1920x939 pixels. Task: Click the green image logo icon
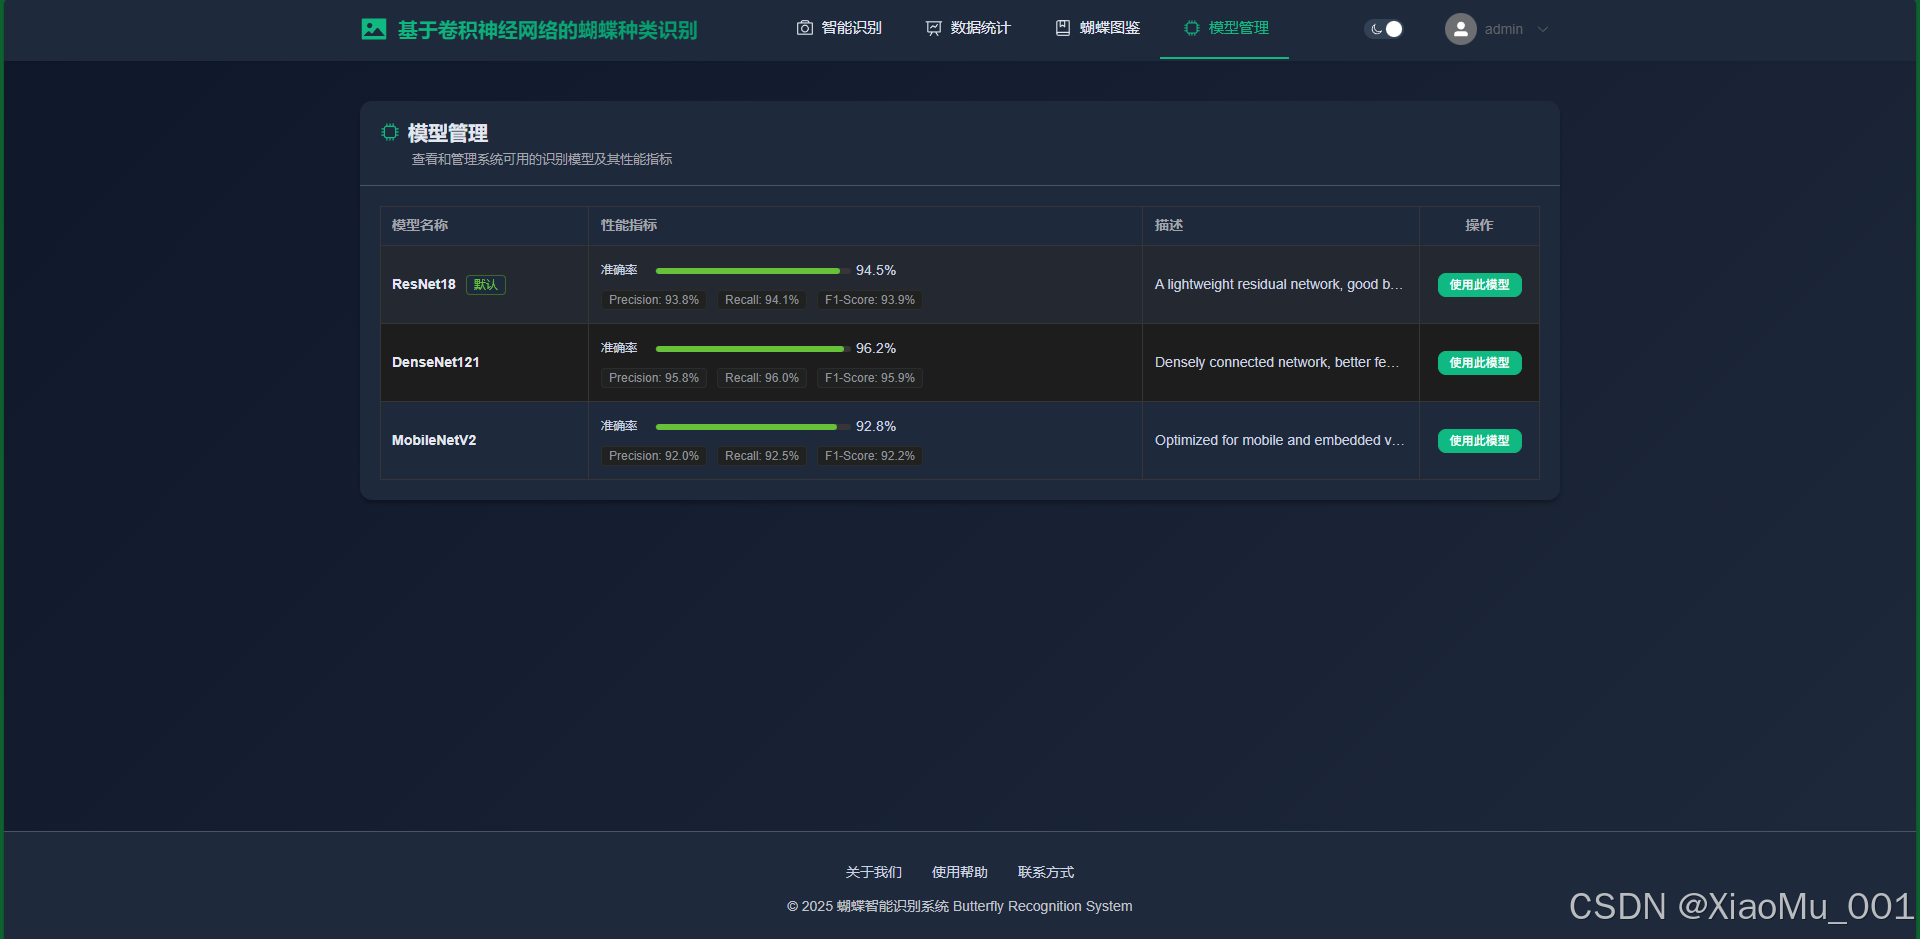pyautogui.click(x=374, y=29)
